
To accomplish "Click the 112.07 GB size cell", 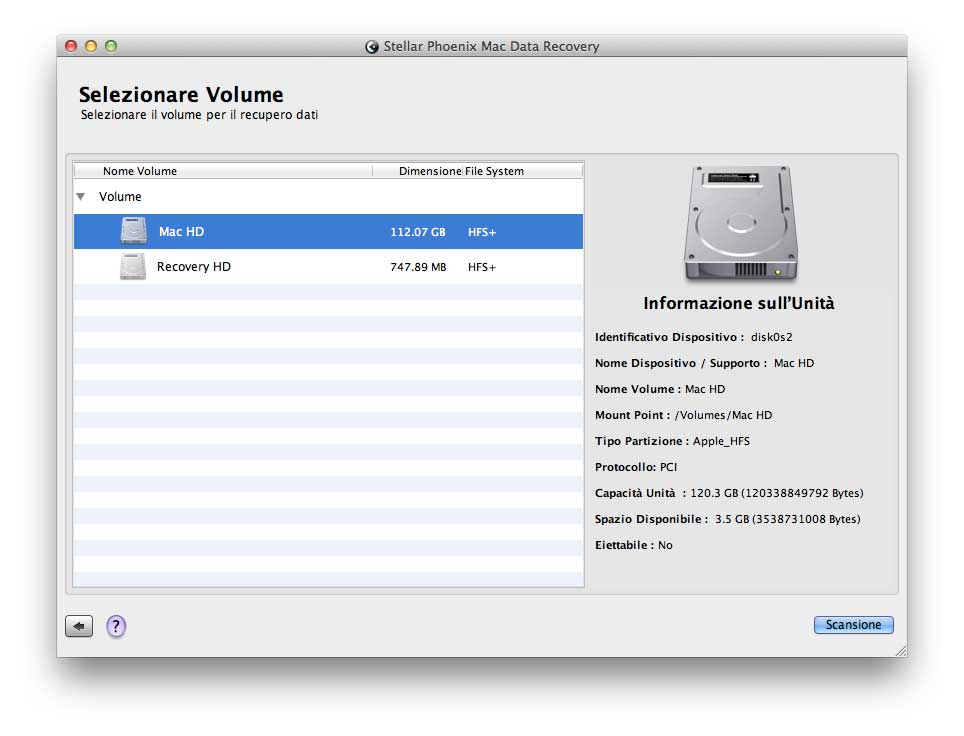I will click(418, 232).
